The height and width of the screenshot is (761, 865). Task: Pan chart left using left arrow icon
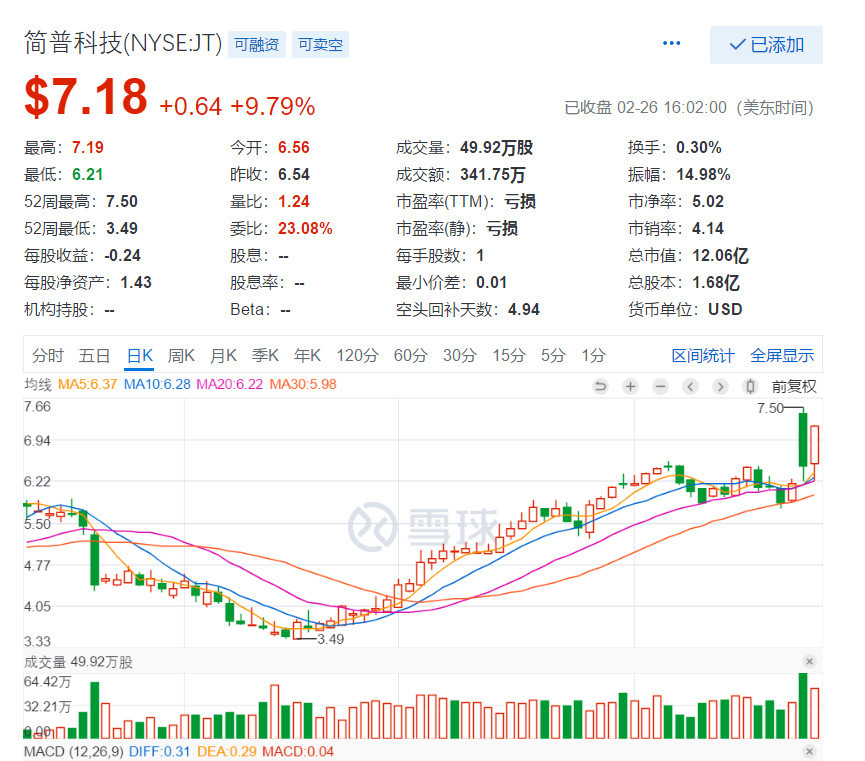point(690,385)
